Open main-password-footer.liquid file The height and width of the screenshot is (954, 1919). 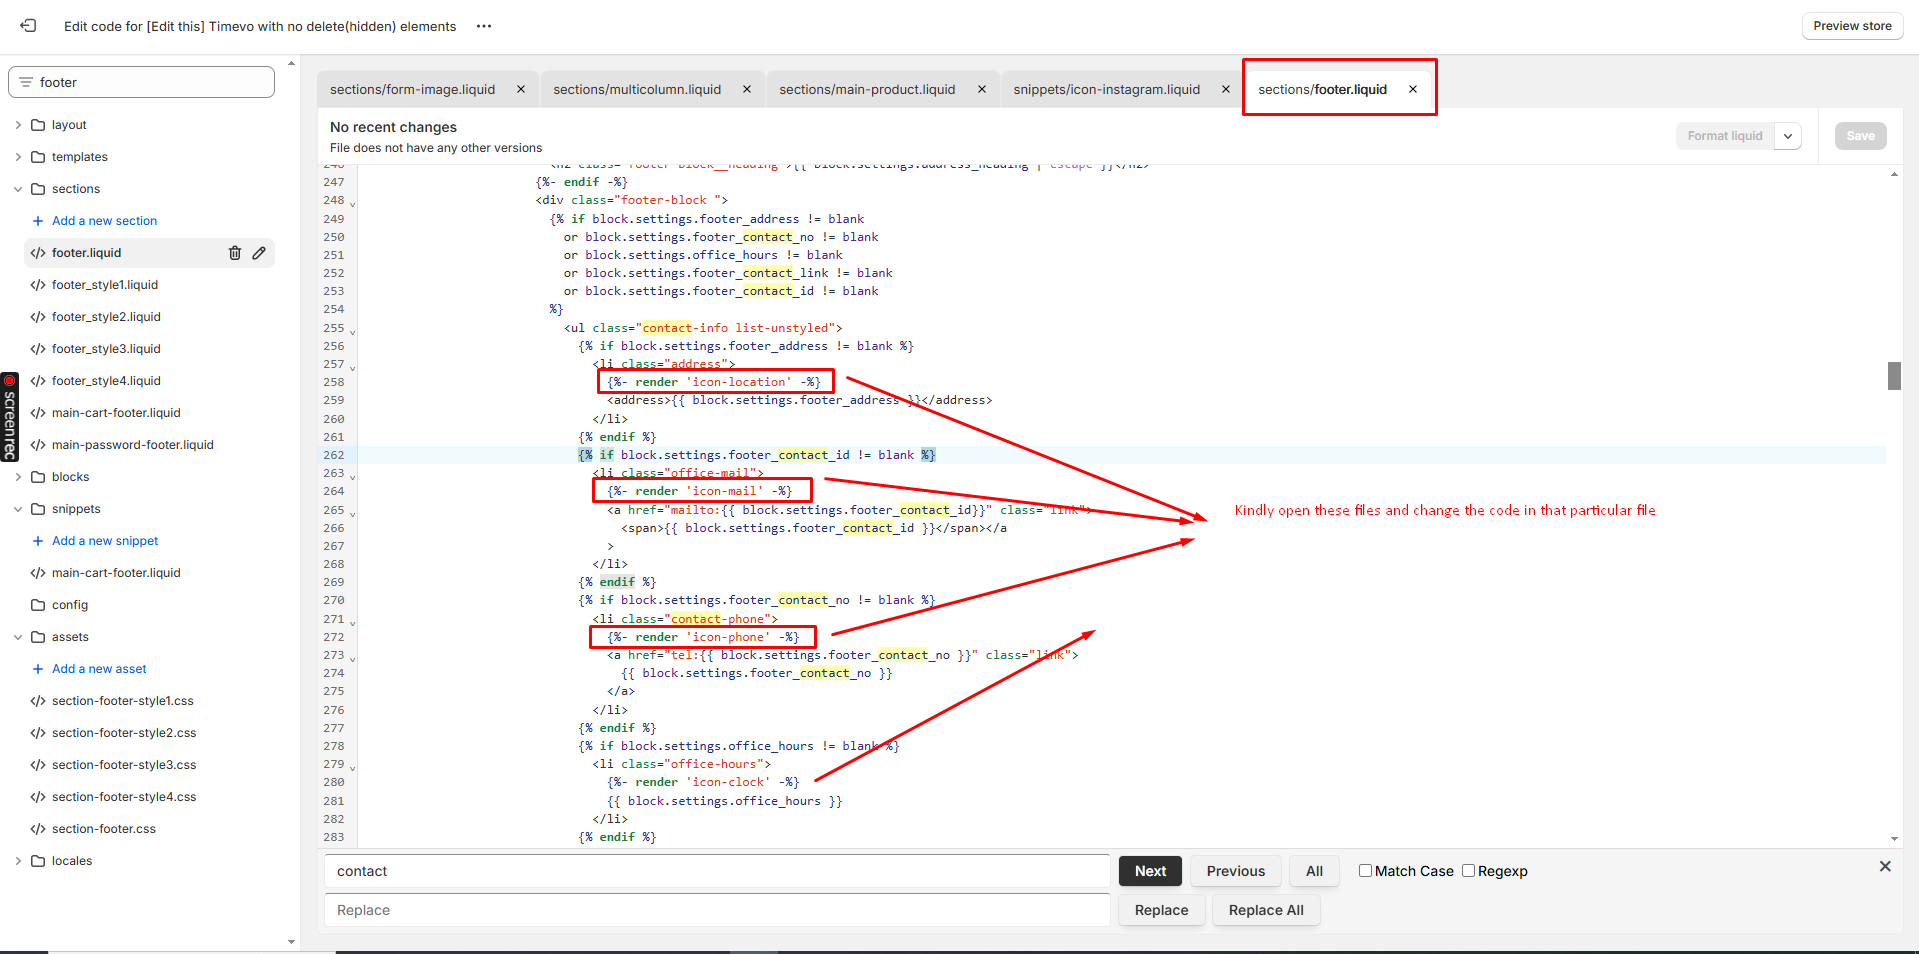point(132,445)
